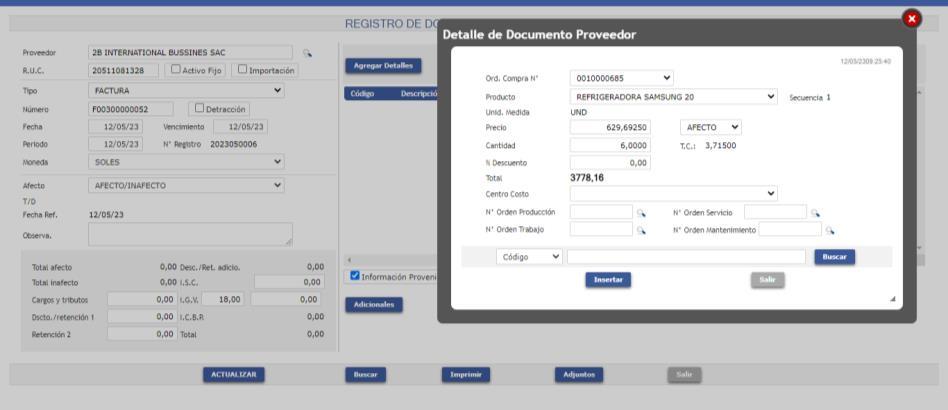Screen dimensions: 948x410
Task: Enable the Importación checkbox
Action: click(242, 70)
